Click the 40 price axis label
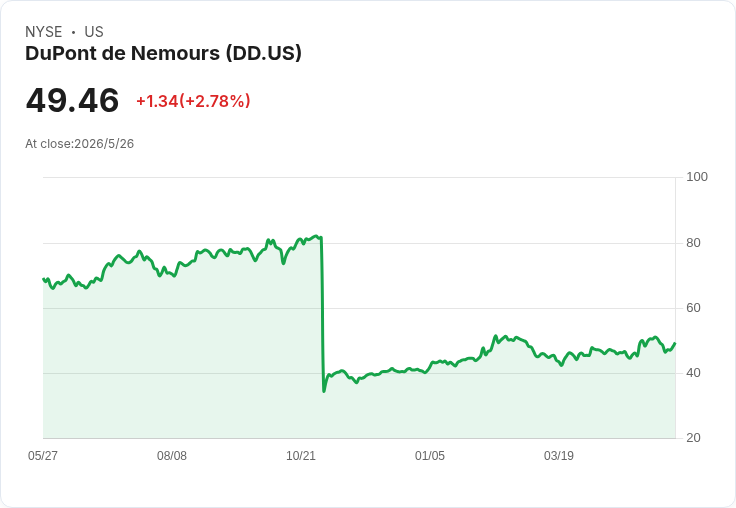Viewport: 736px width, 508px height. tap(693, 373)
